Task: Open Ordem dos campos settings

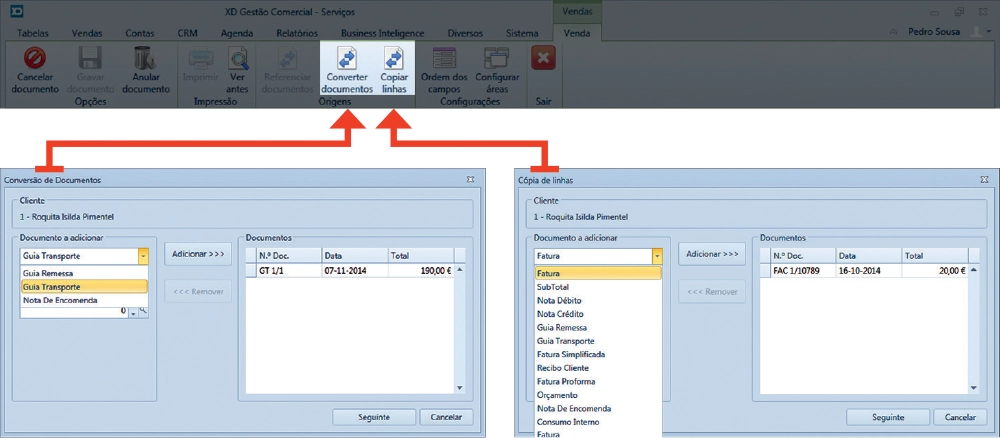Action: tap(444, 59)
